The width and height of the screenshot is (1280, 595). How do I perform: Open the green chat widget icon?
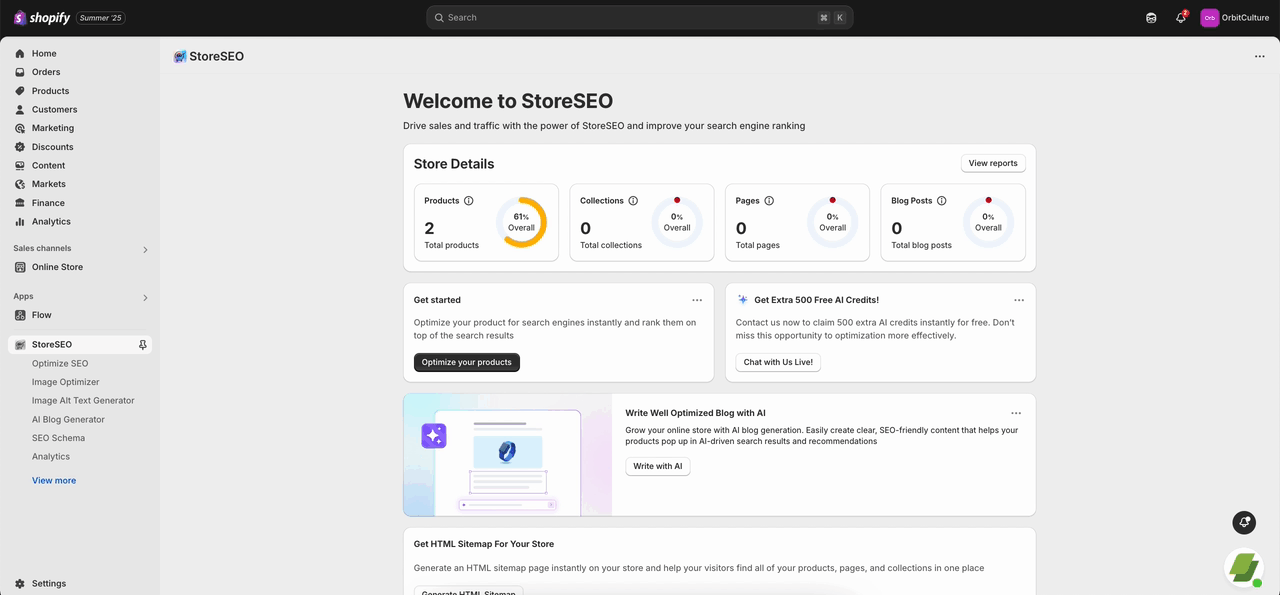[1244, 568]
